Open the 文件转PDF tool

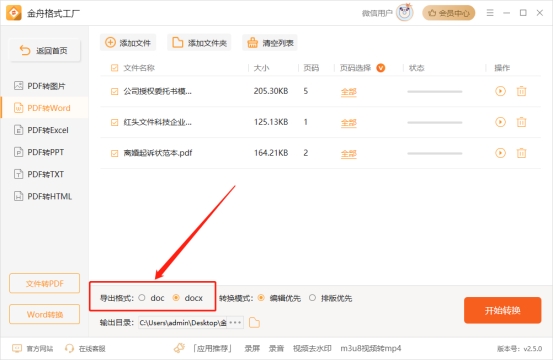coord(45,283)
